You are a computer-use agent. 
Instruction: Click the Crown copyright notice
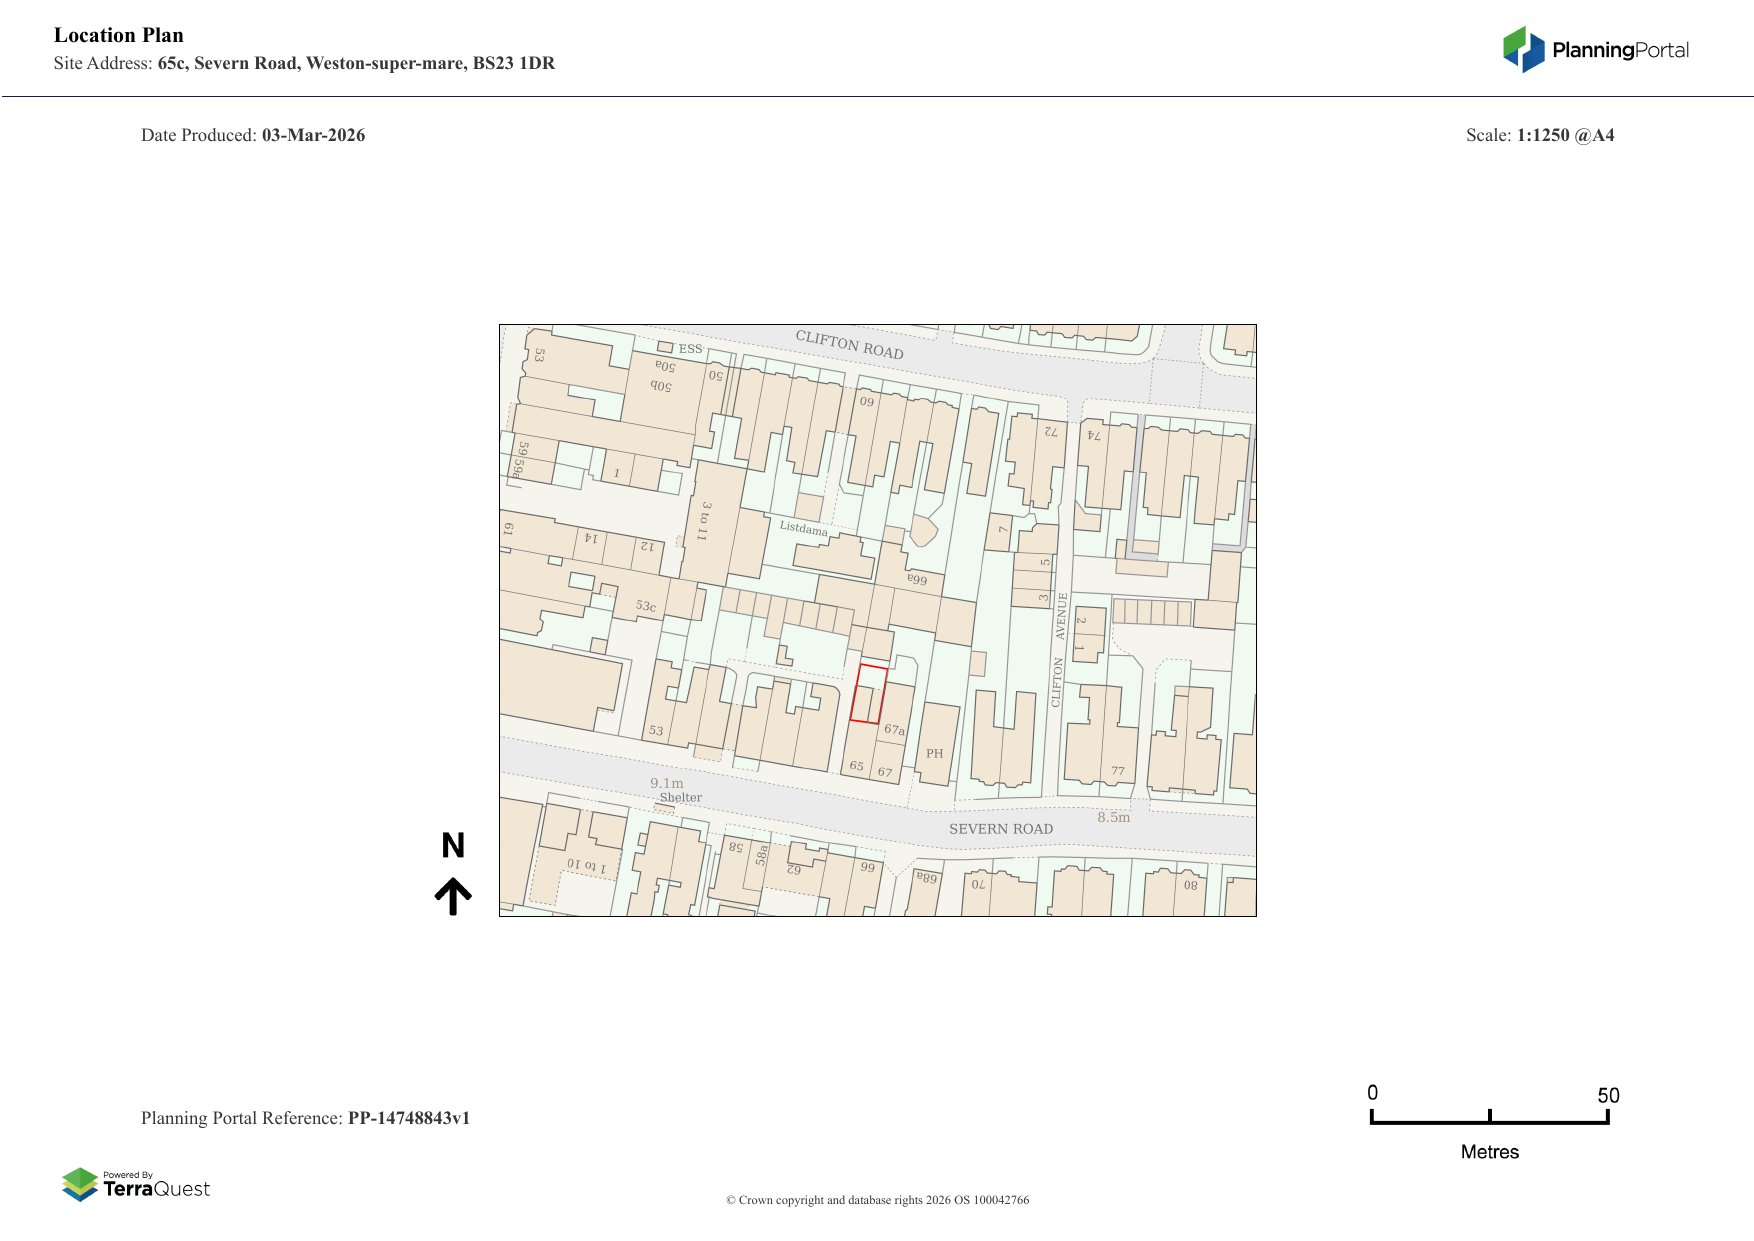pos(877,1200)
